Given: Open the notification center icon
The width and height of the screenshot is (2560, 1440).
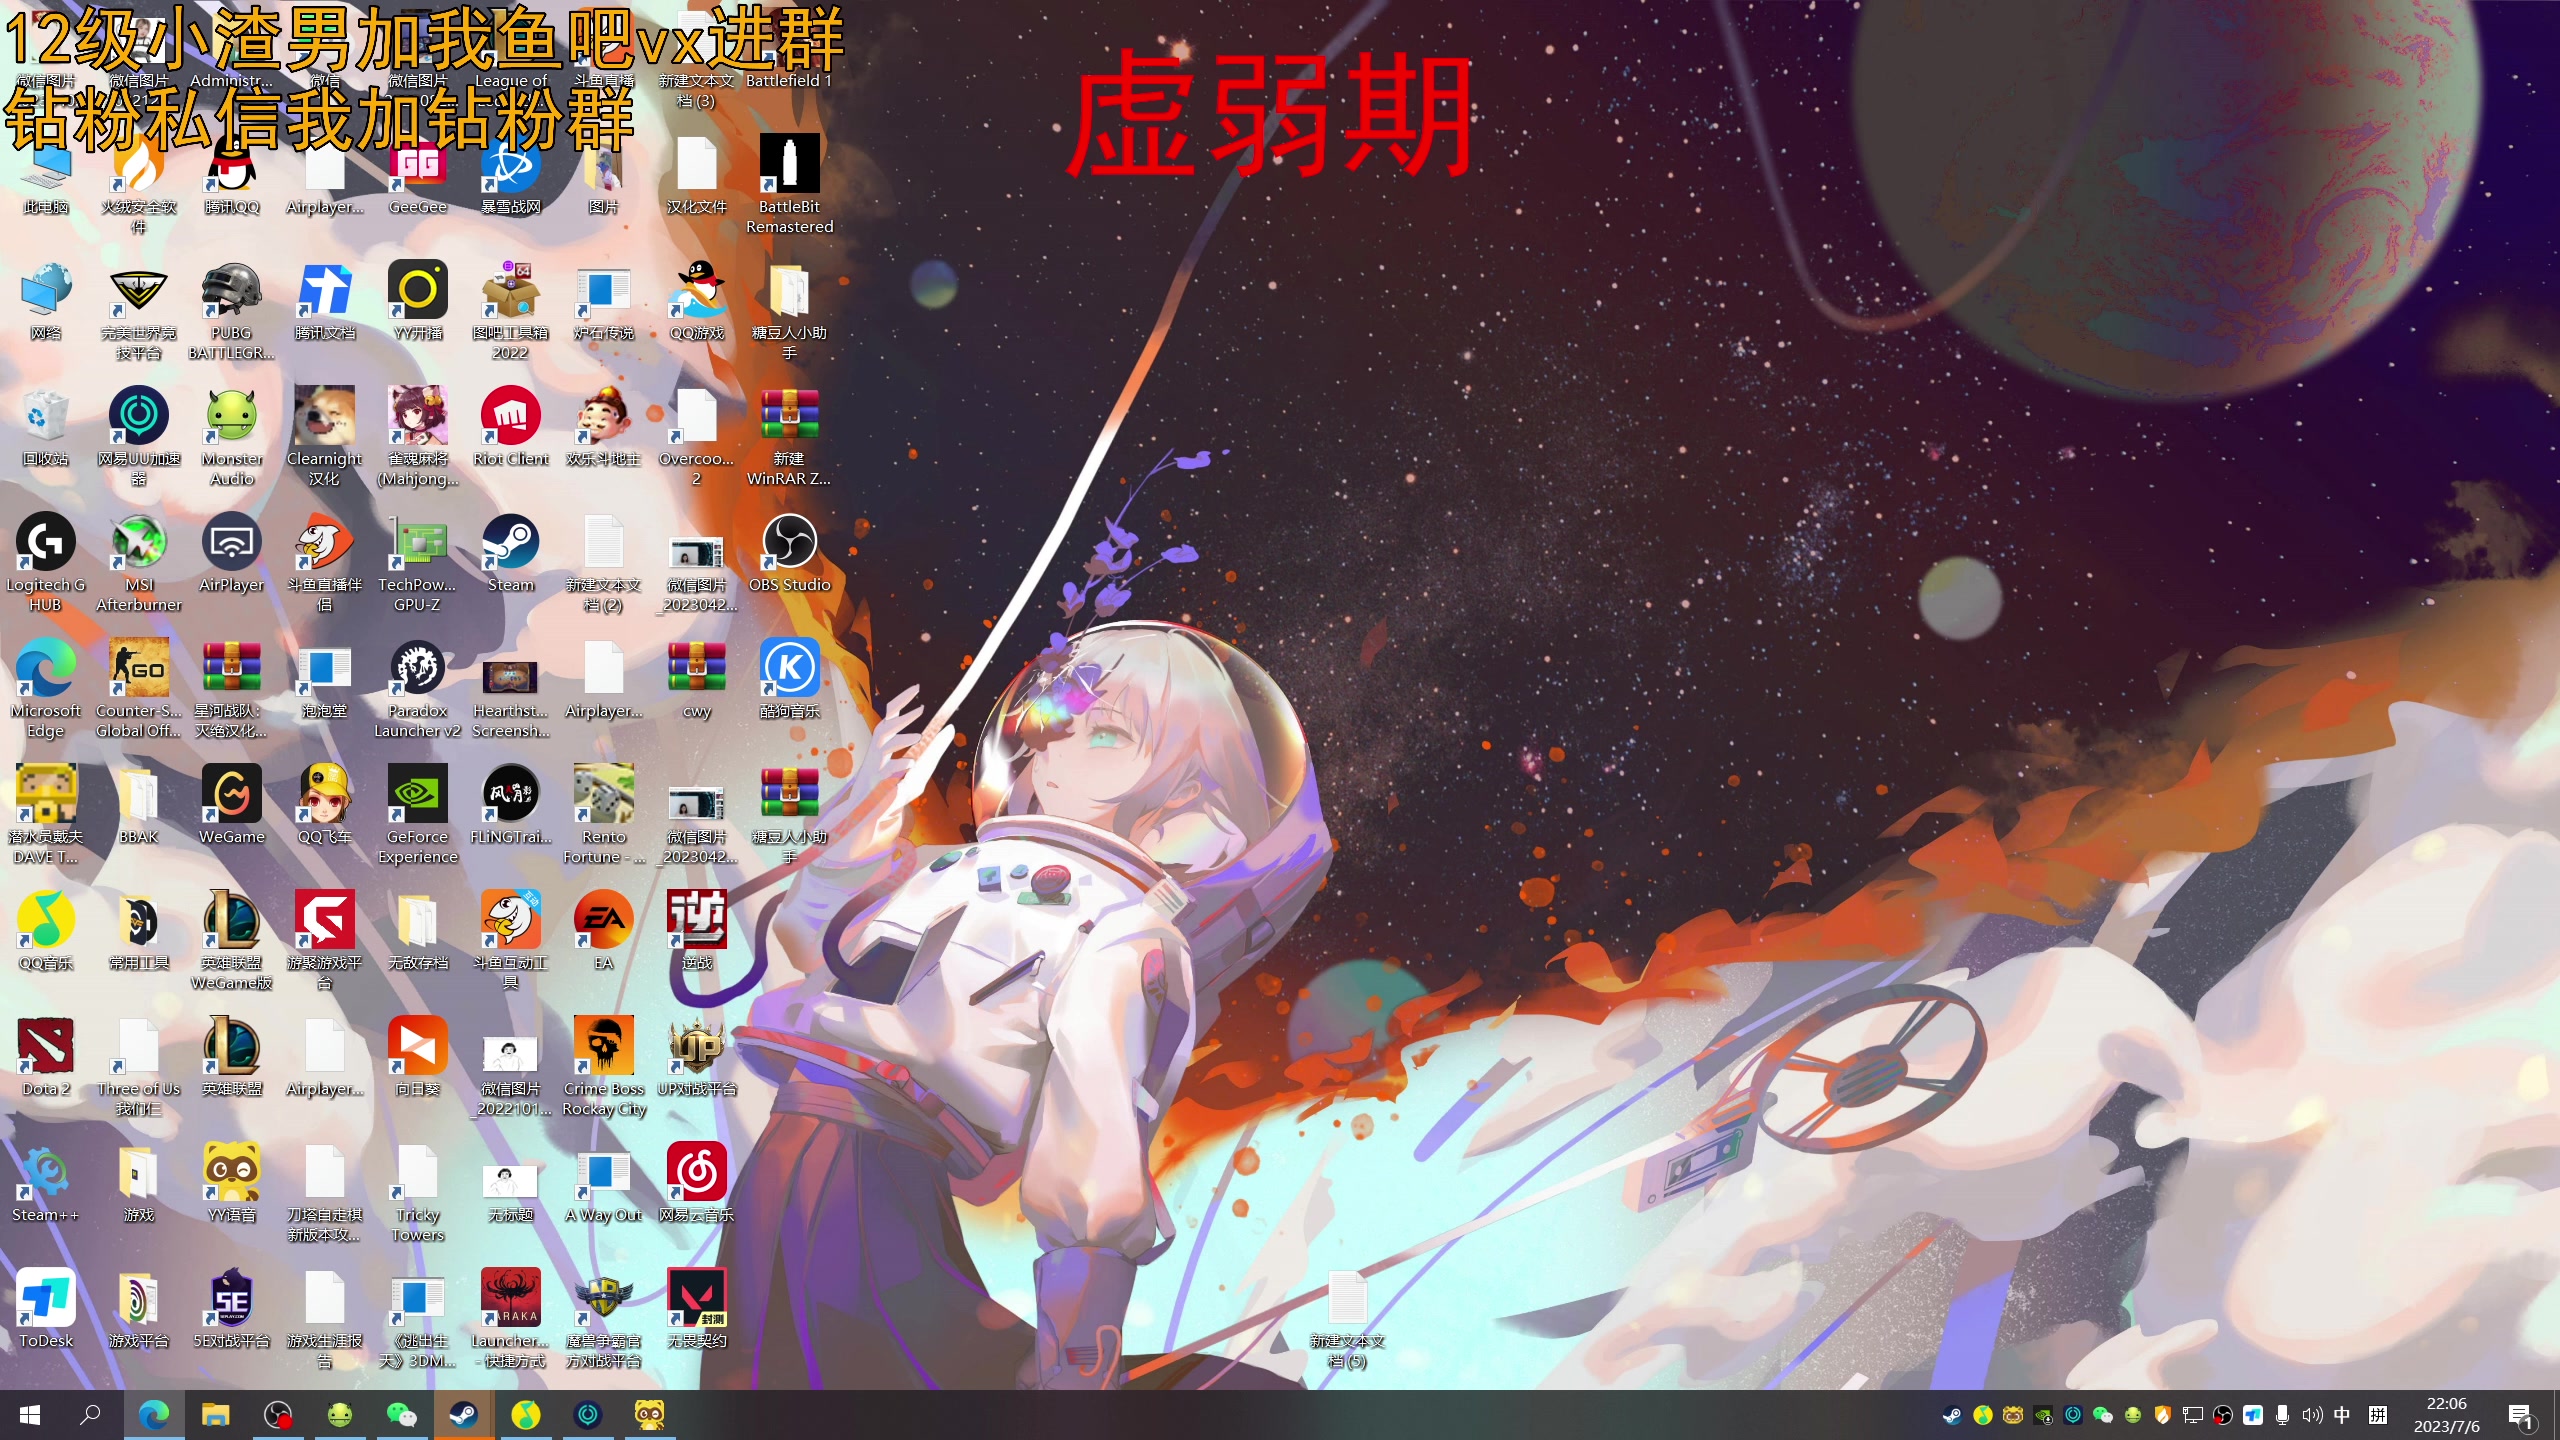Looking at the screenshot, I should (2521, 1415).
